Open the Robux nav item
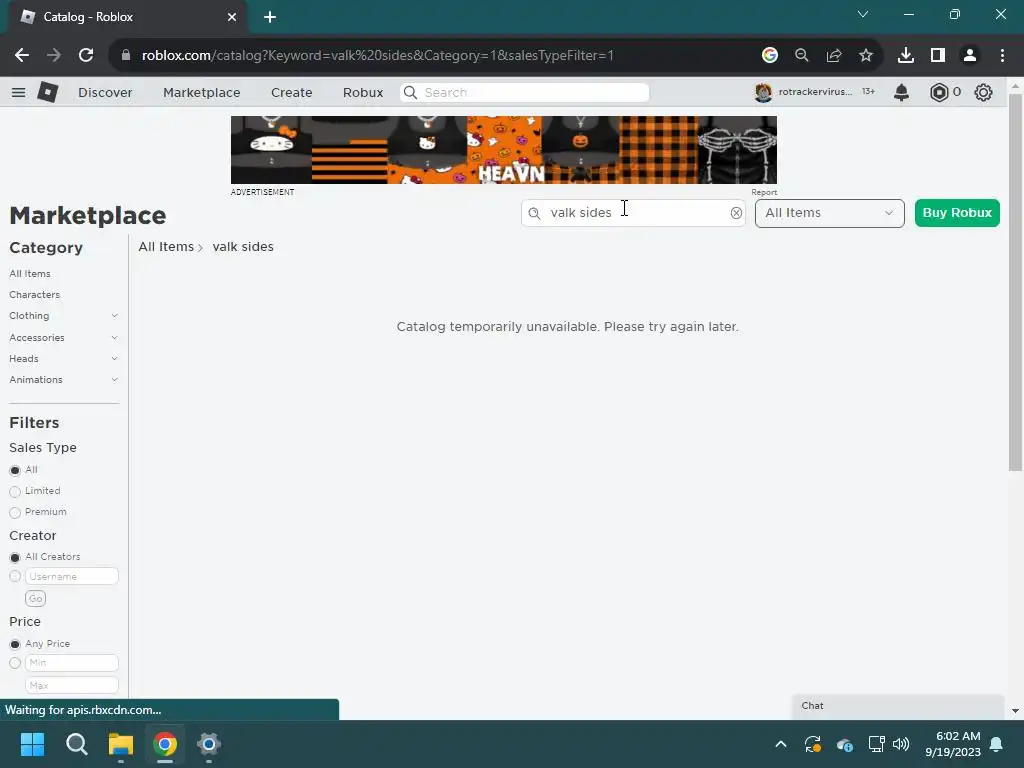 tap(362, 92)
